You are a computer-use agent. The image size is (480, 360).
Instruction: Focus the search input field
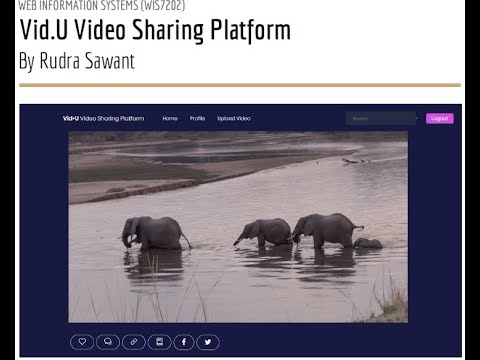pyautogui.click(x=381, y=118)
